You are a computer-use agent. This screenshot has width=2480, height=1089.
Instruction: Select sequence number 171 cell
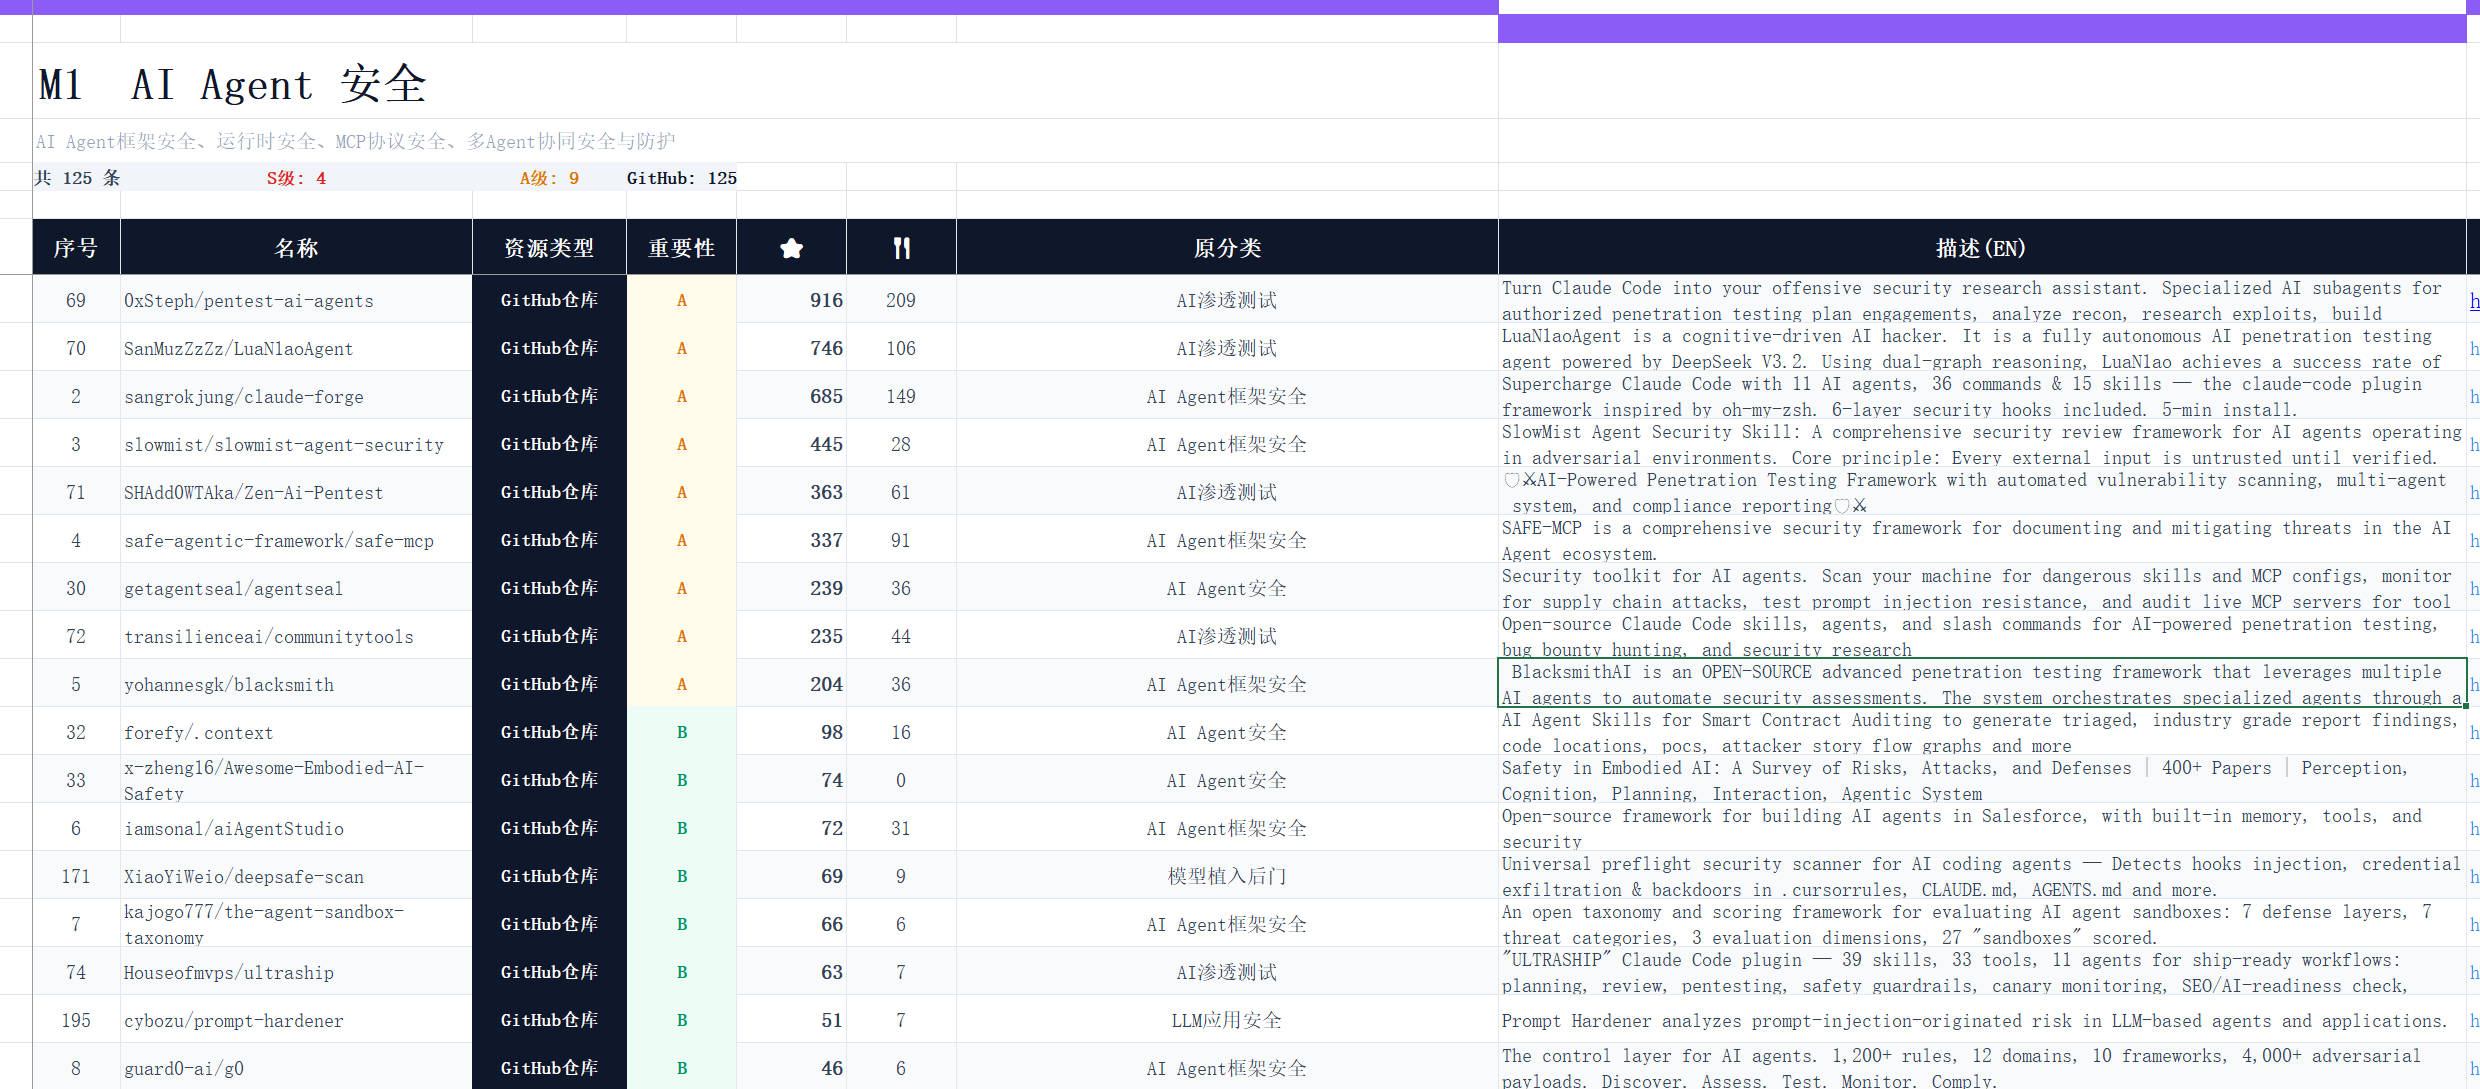tap(76, 876)
